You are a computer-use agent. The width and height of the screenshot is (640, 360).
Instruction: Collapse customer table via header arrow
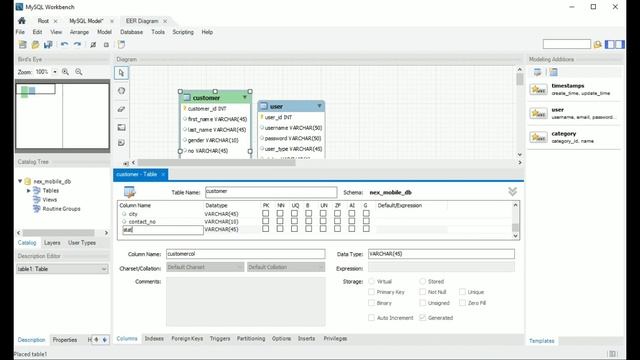tap(245, 98)
